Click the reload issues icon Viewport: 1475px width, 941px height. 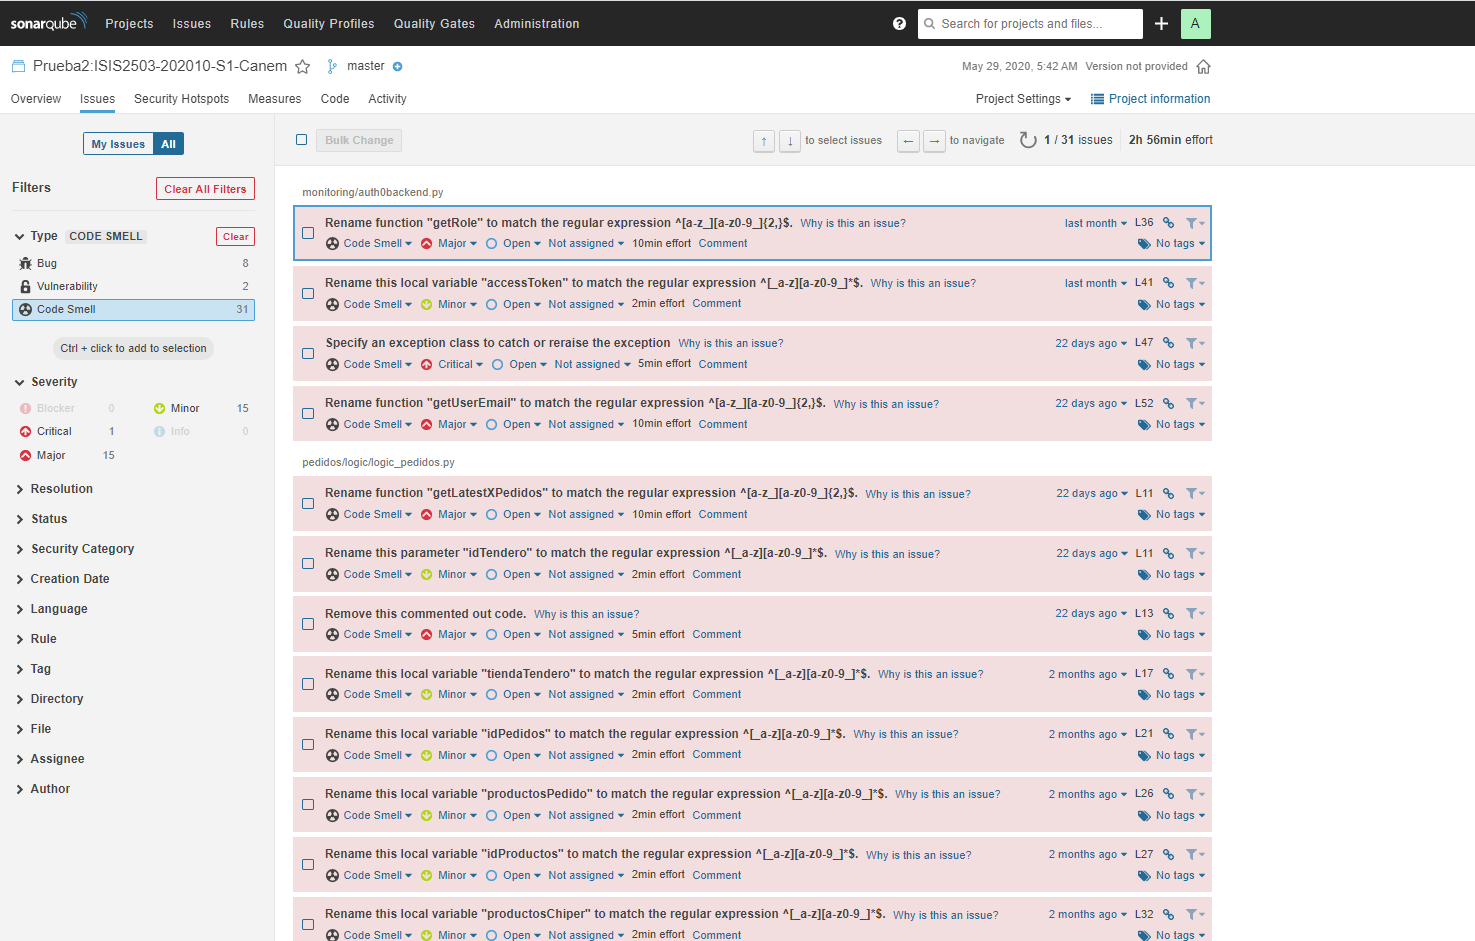point(1028,140)
